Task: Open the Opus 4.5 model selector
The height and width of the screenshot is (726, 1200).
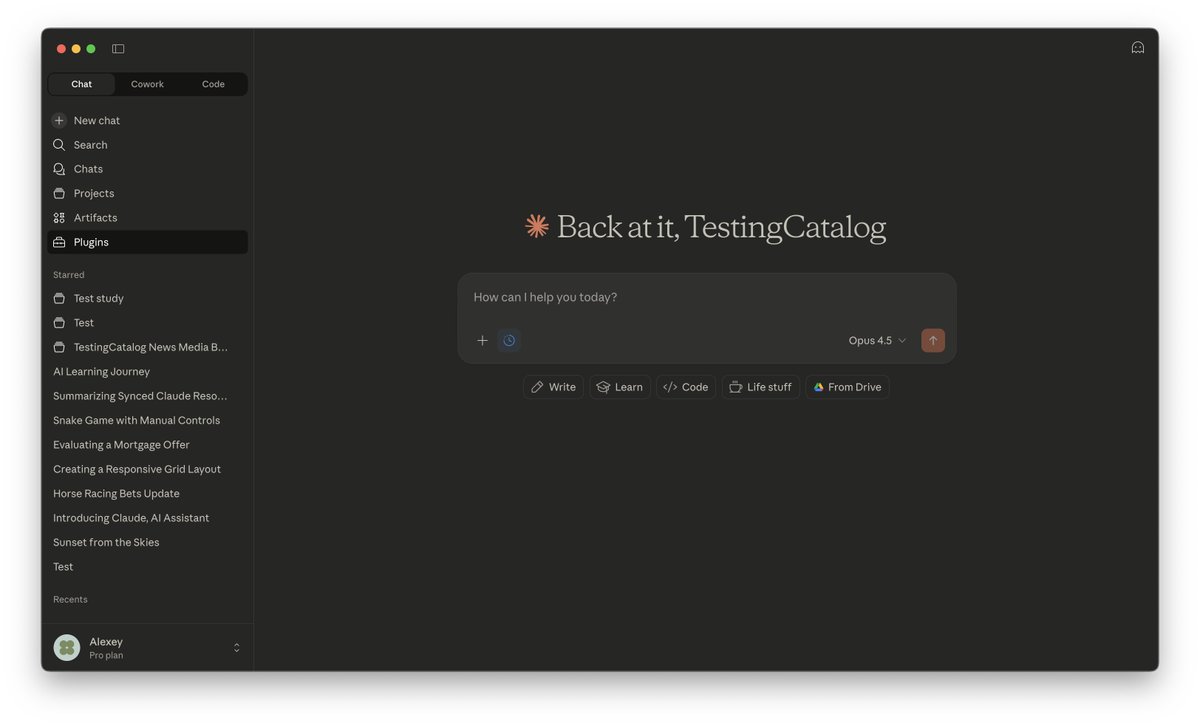Action: (x=877, y=340)
